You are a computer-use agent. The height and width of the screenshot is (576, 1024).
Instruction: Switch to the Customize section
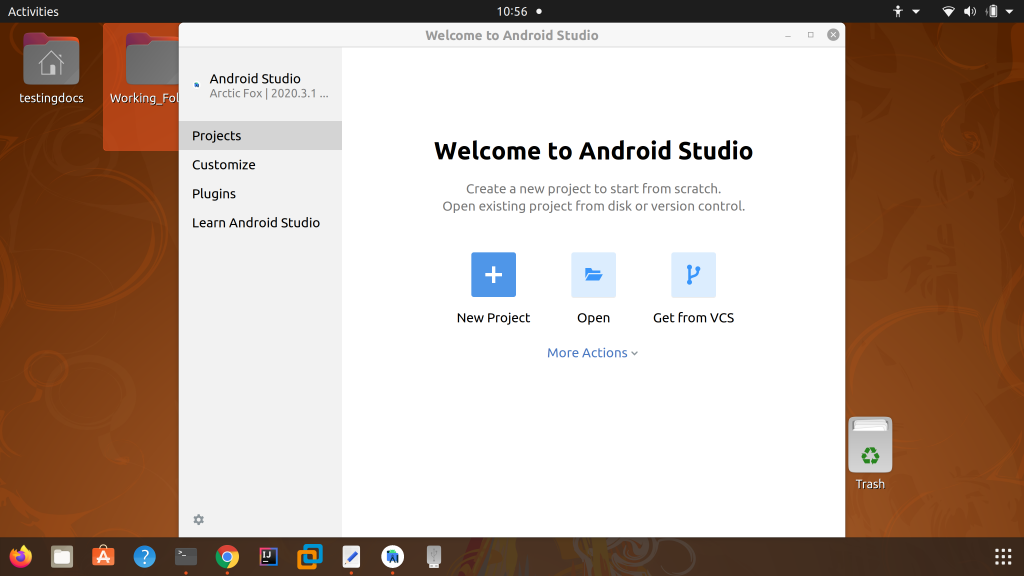pyautogui.click(x=223, y=164)
